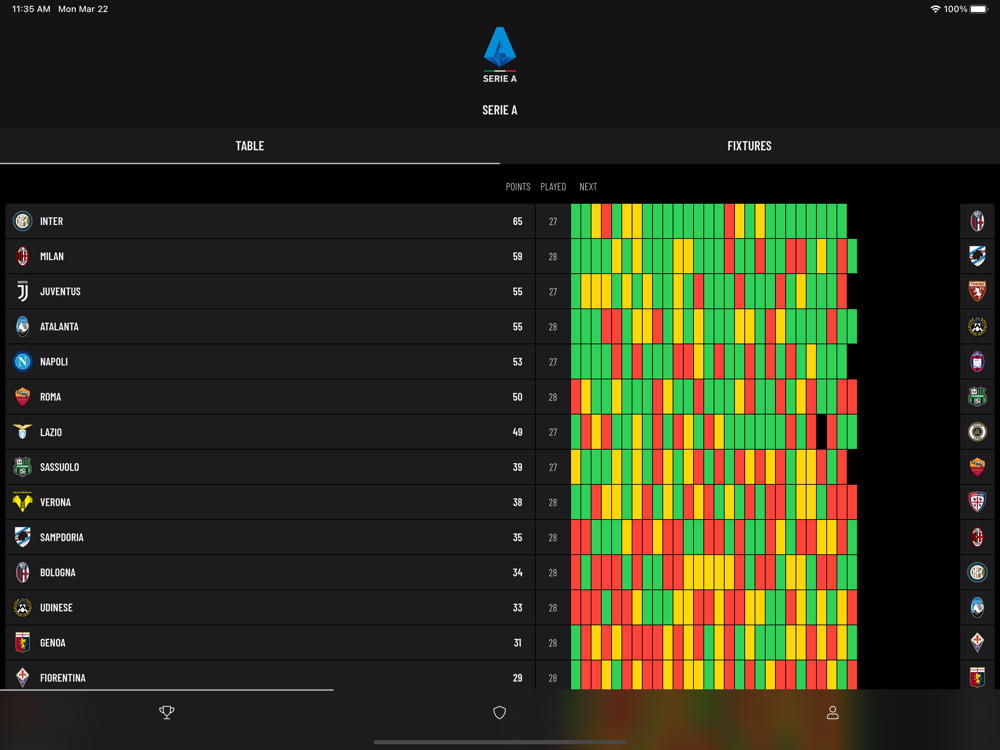Select the LAZIO team name
The height and width of the screenshot is (750, 1000).
click(x=51, y=432)
